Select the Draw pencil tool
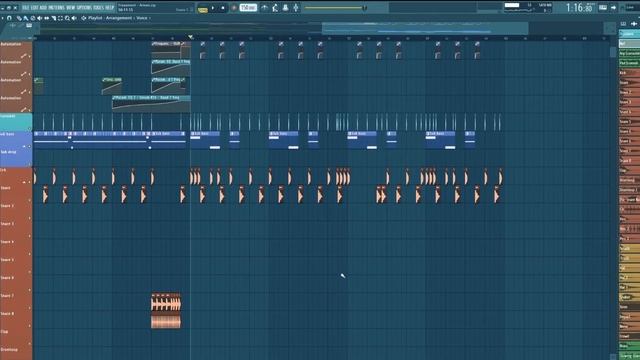The image size is (640, 360). [19, 18]
